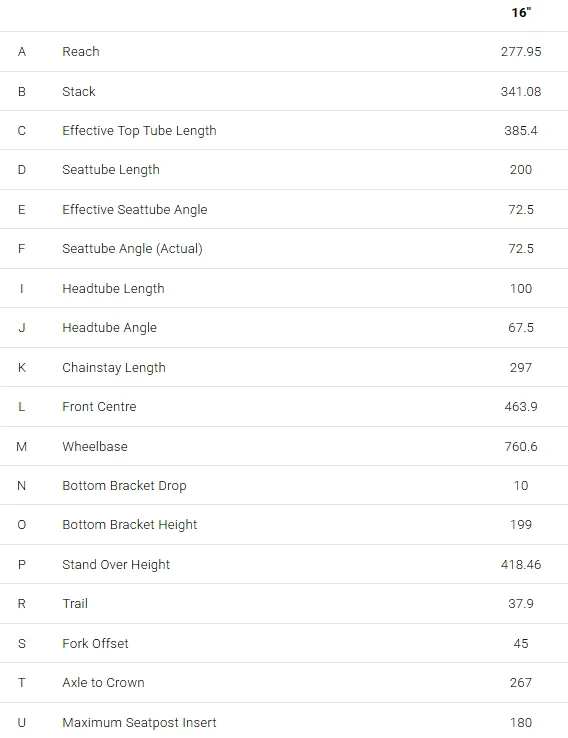Viewport: 568px width, 738px height.
Task: Select the Seattube Length value 200
Action: (521, 170)
